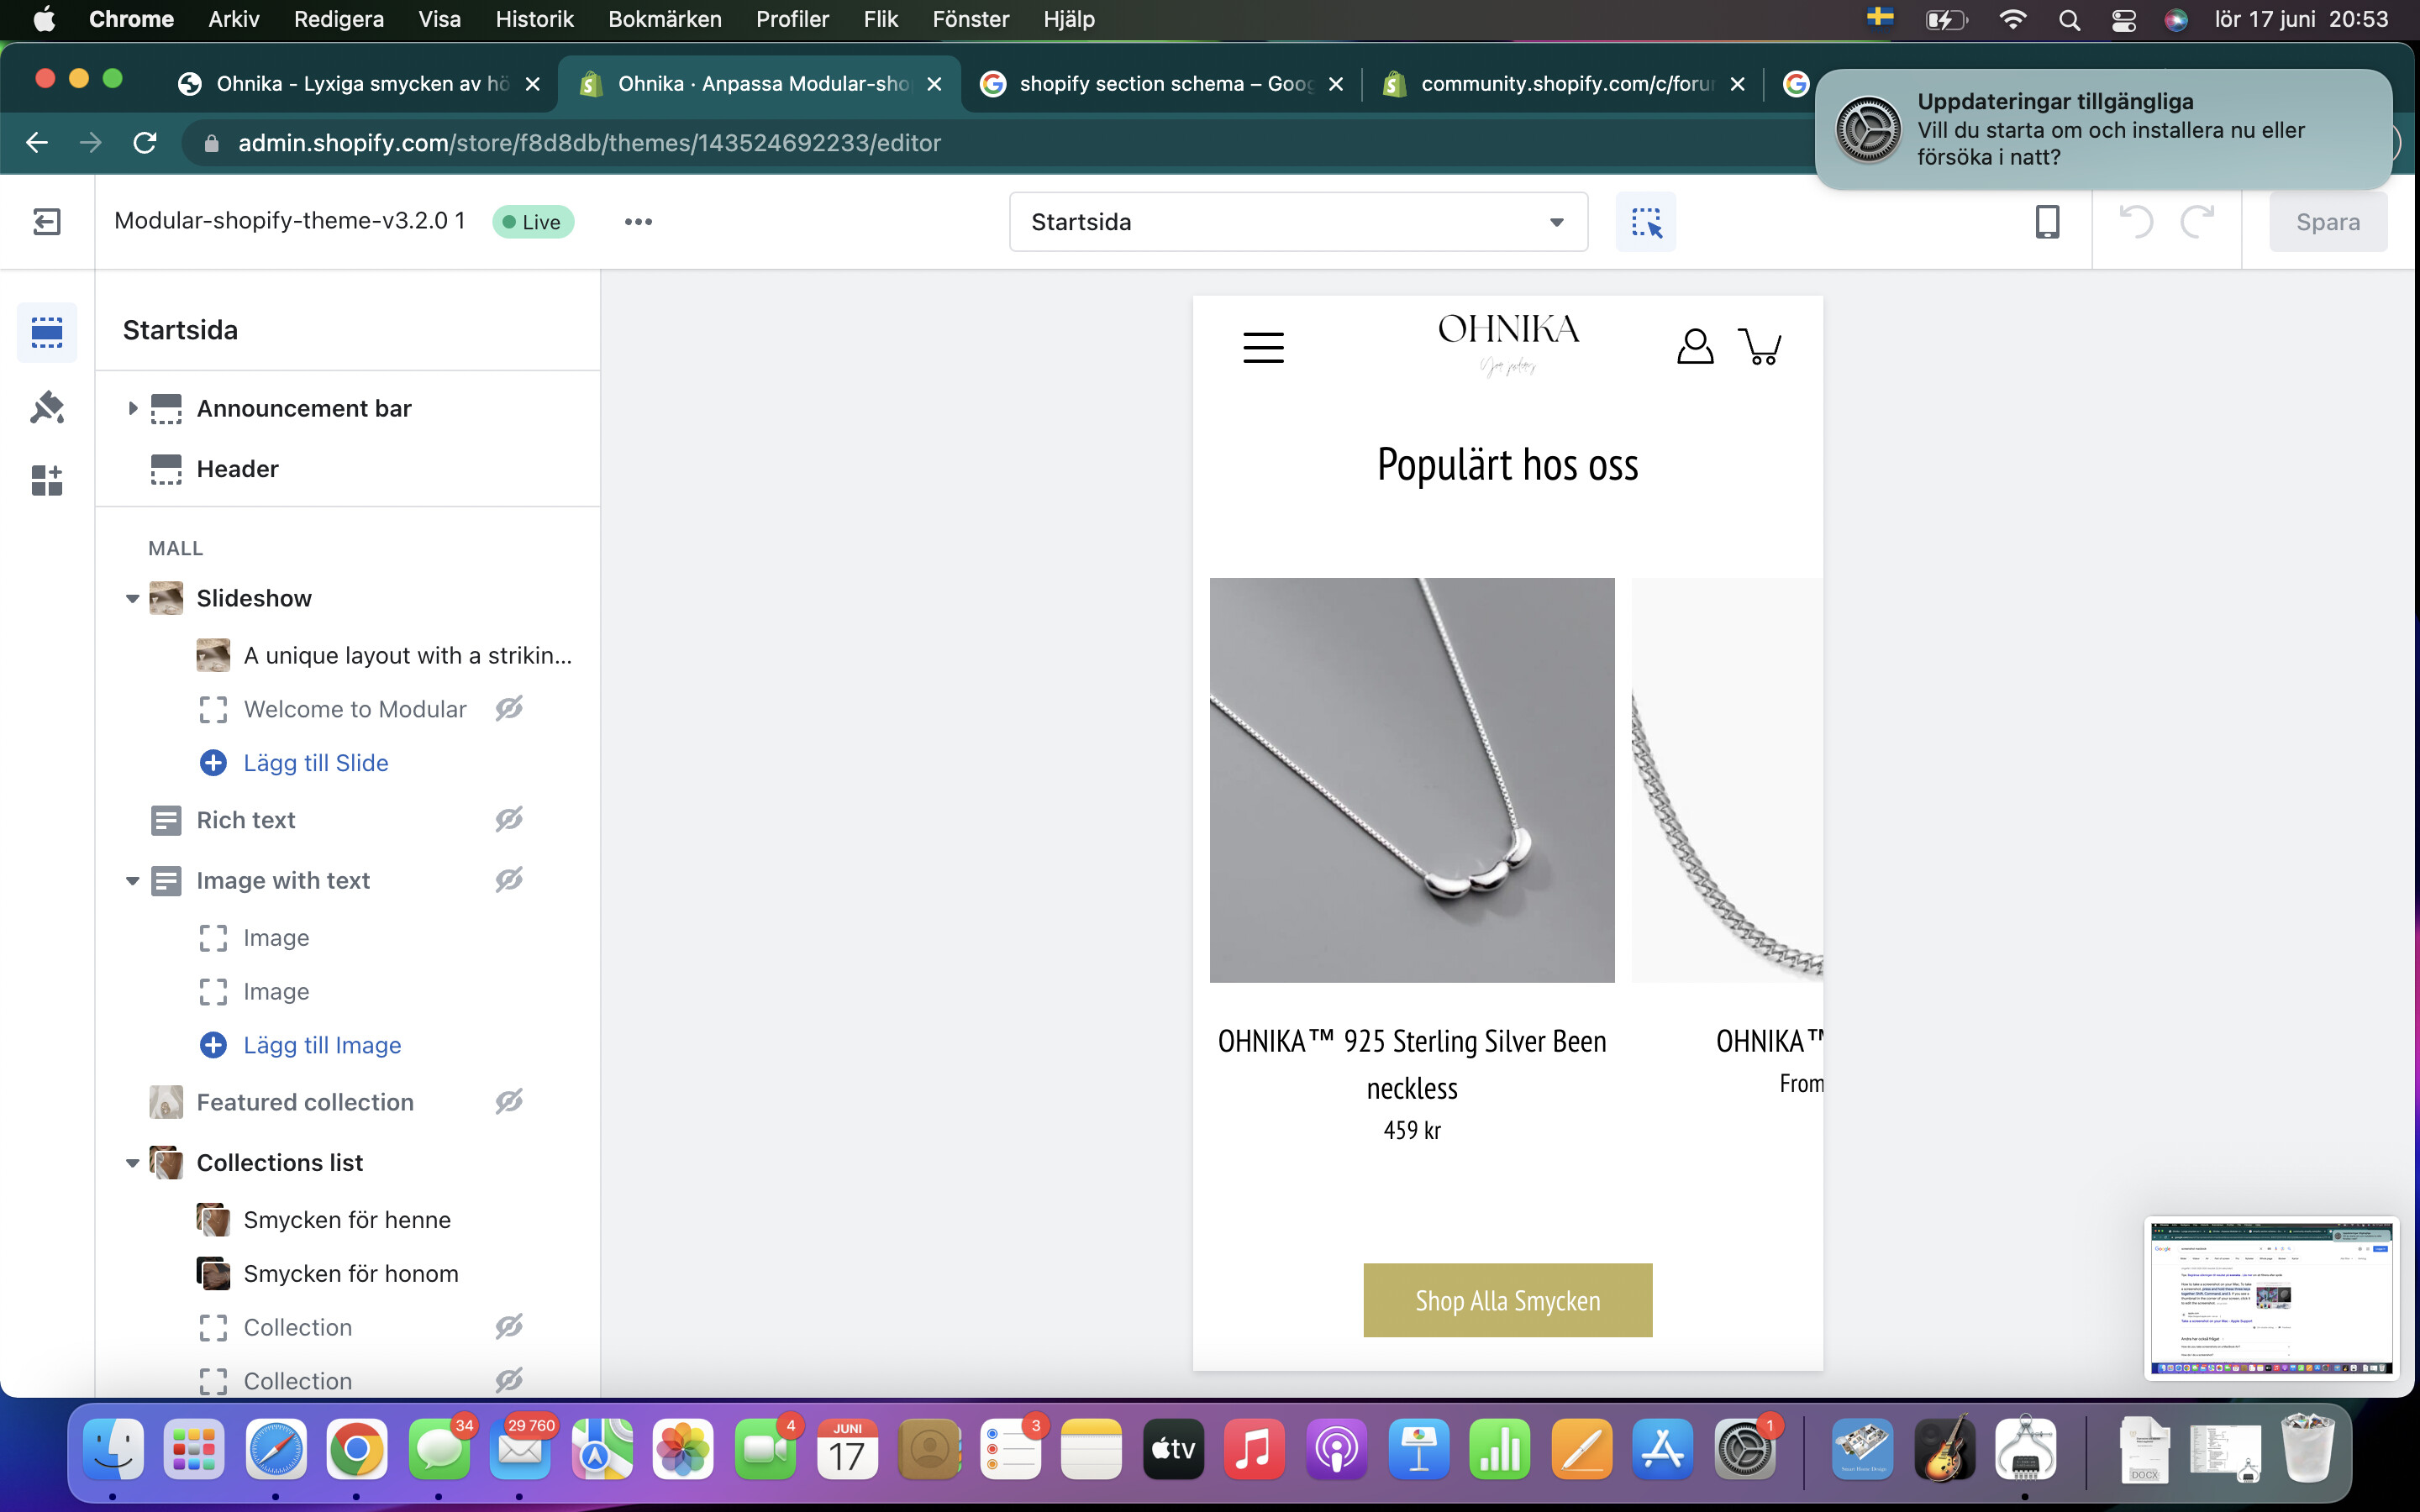Open System Settings from the dock
This screenshot has width=2420, height=1512.
tap(1744, 1449)
